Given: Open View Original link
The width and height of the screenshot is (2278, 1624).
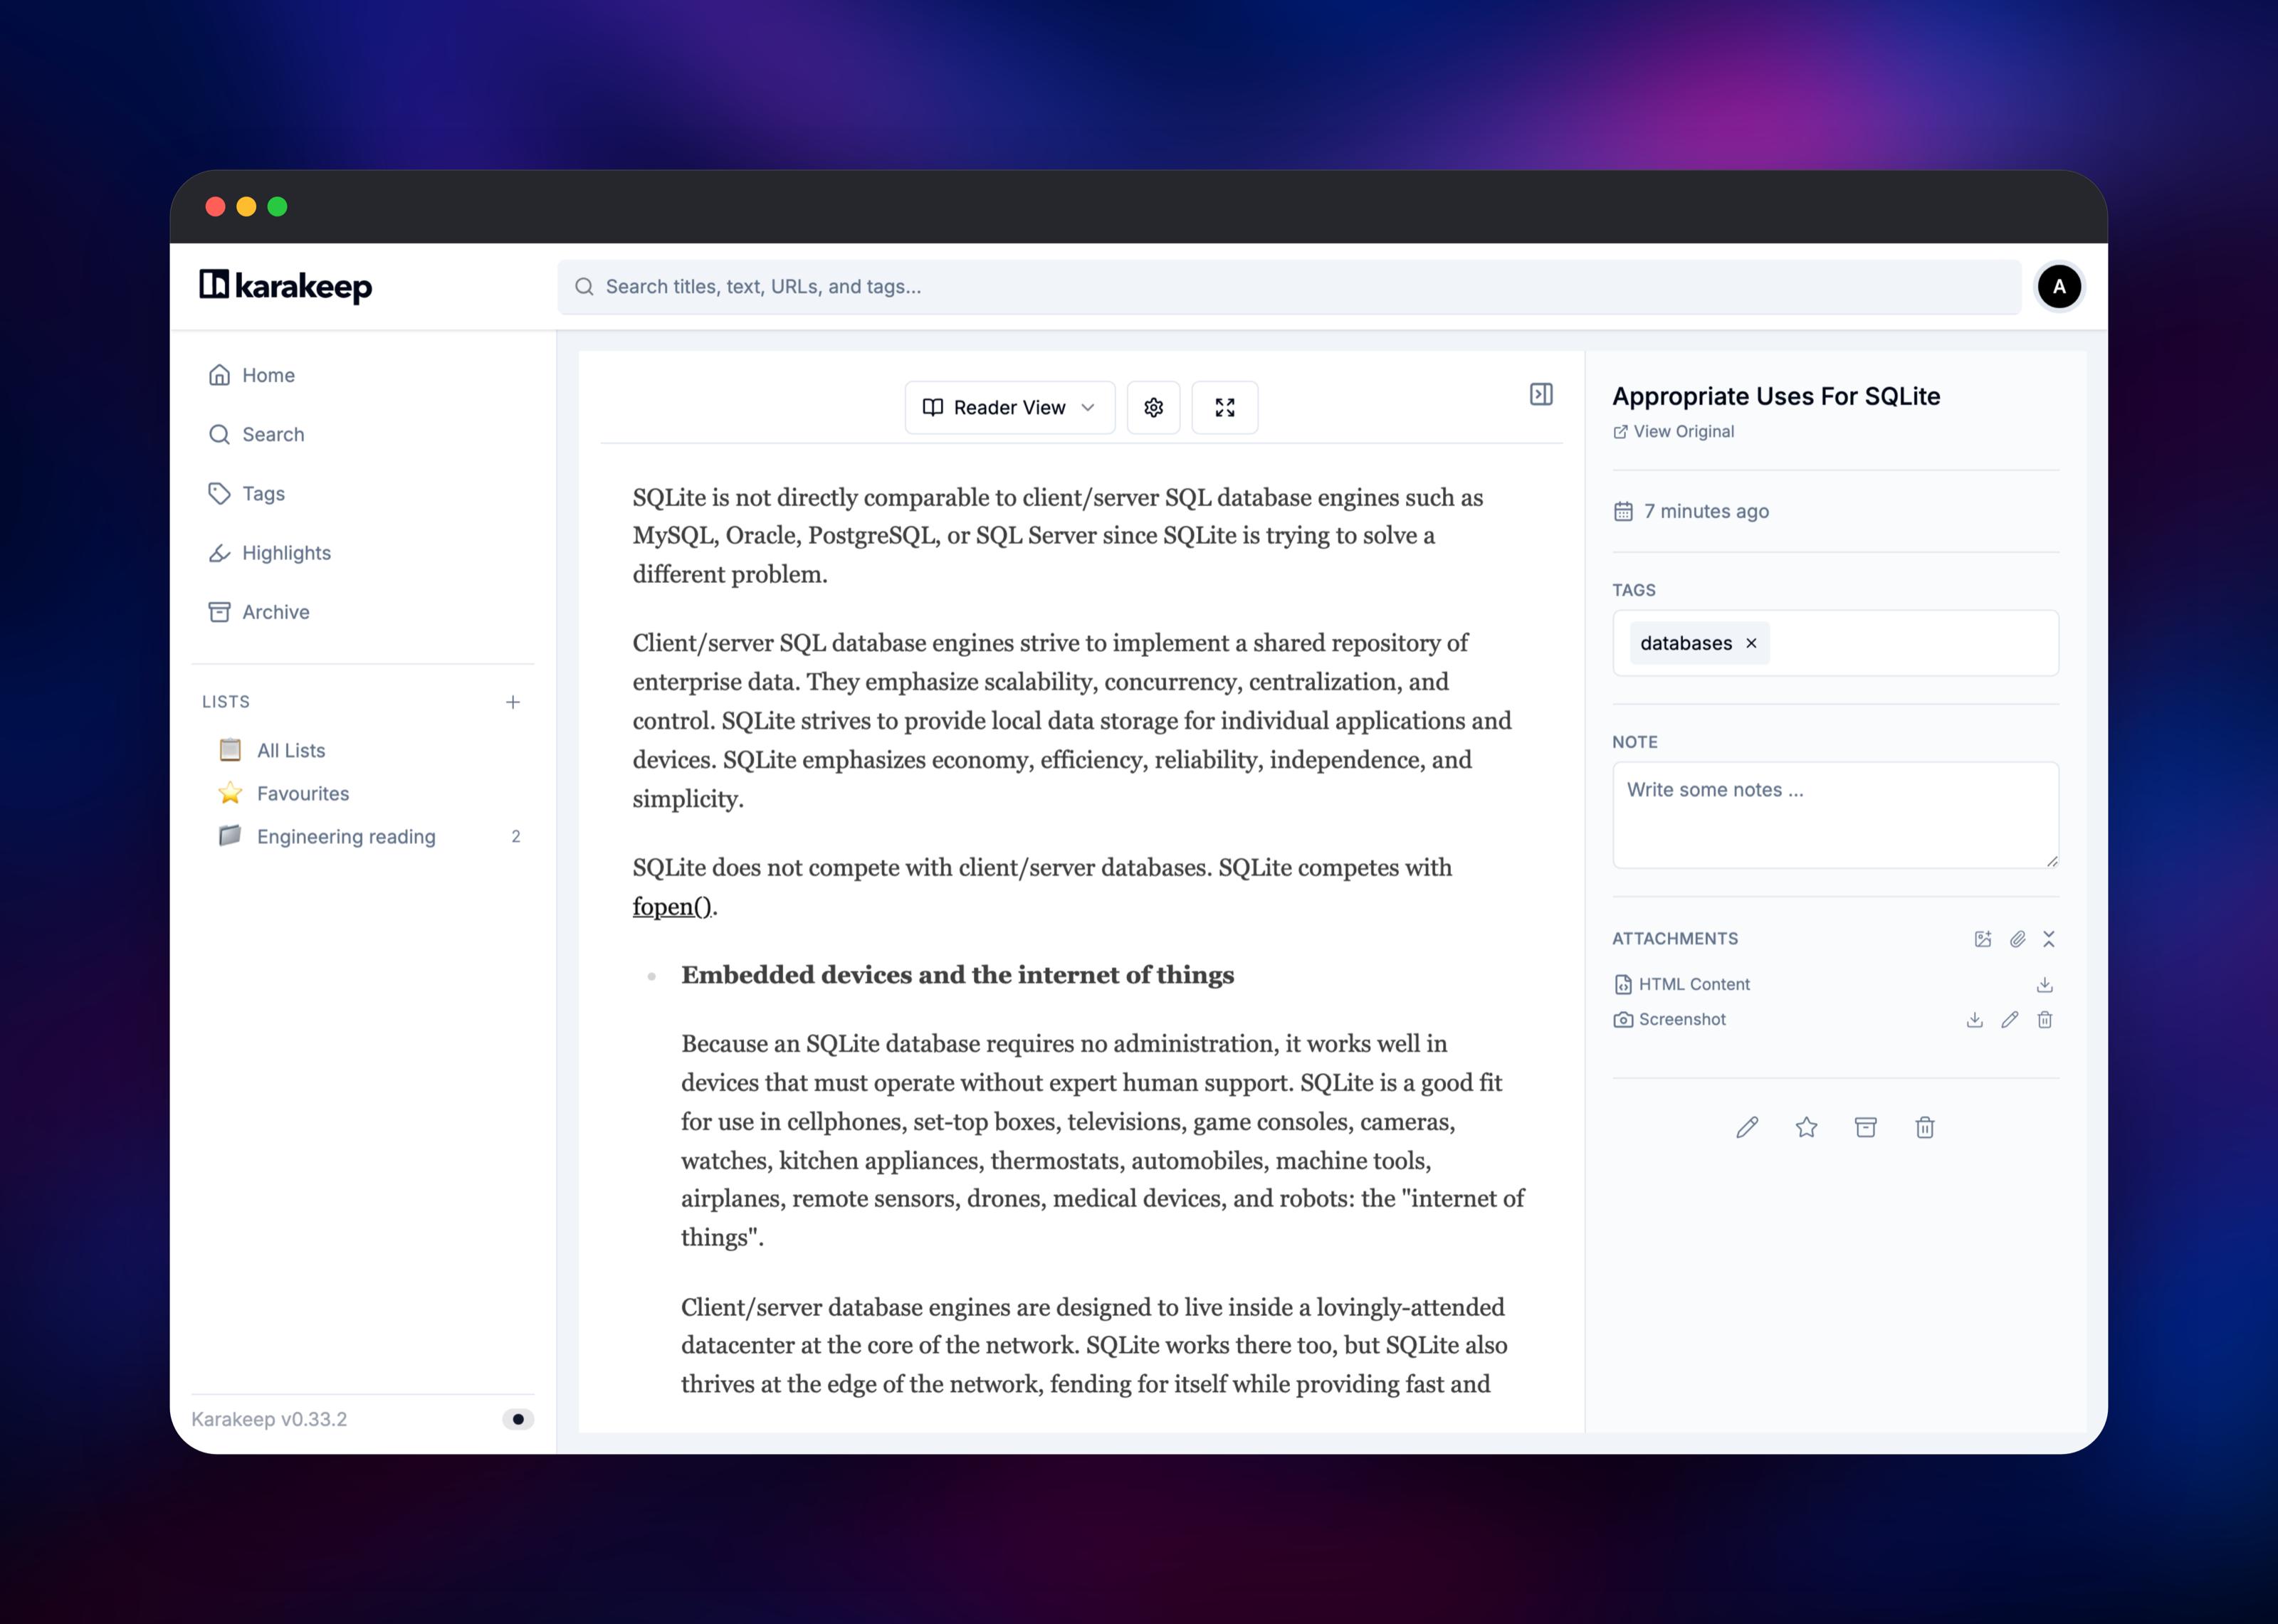Looking at the screenshot, I should 1673,431.
